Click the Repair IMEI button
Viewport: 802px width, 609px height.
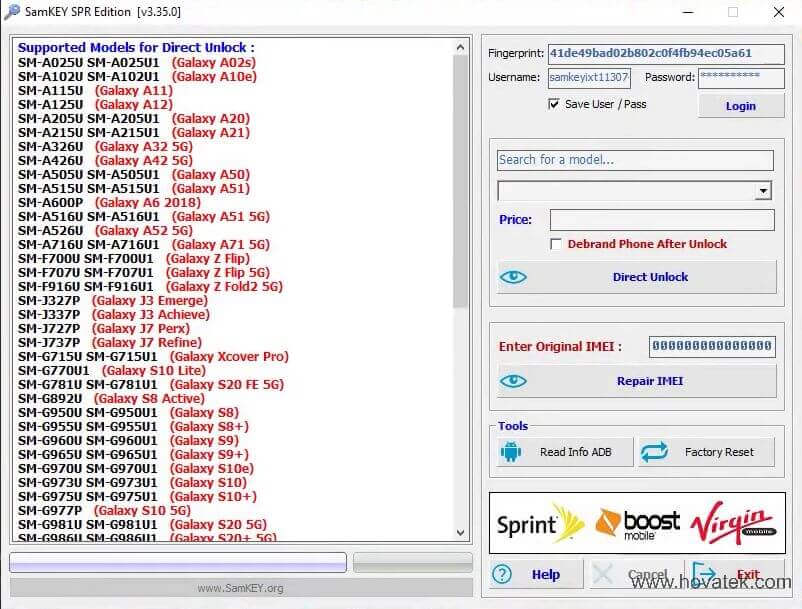coord(637,381)
